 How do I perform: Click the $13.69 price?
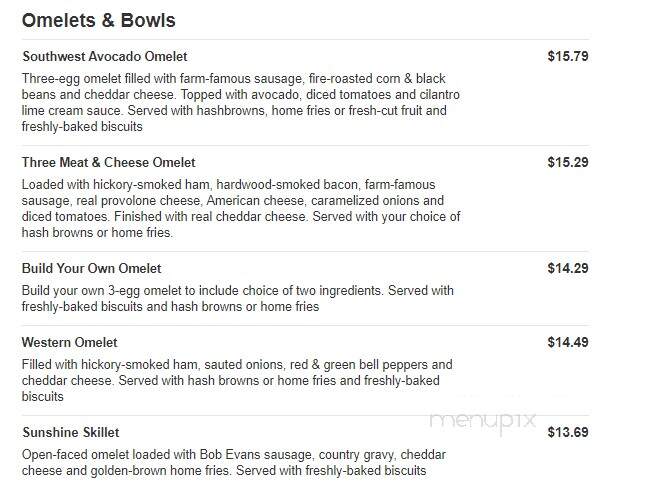(567, 432)
